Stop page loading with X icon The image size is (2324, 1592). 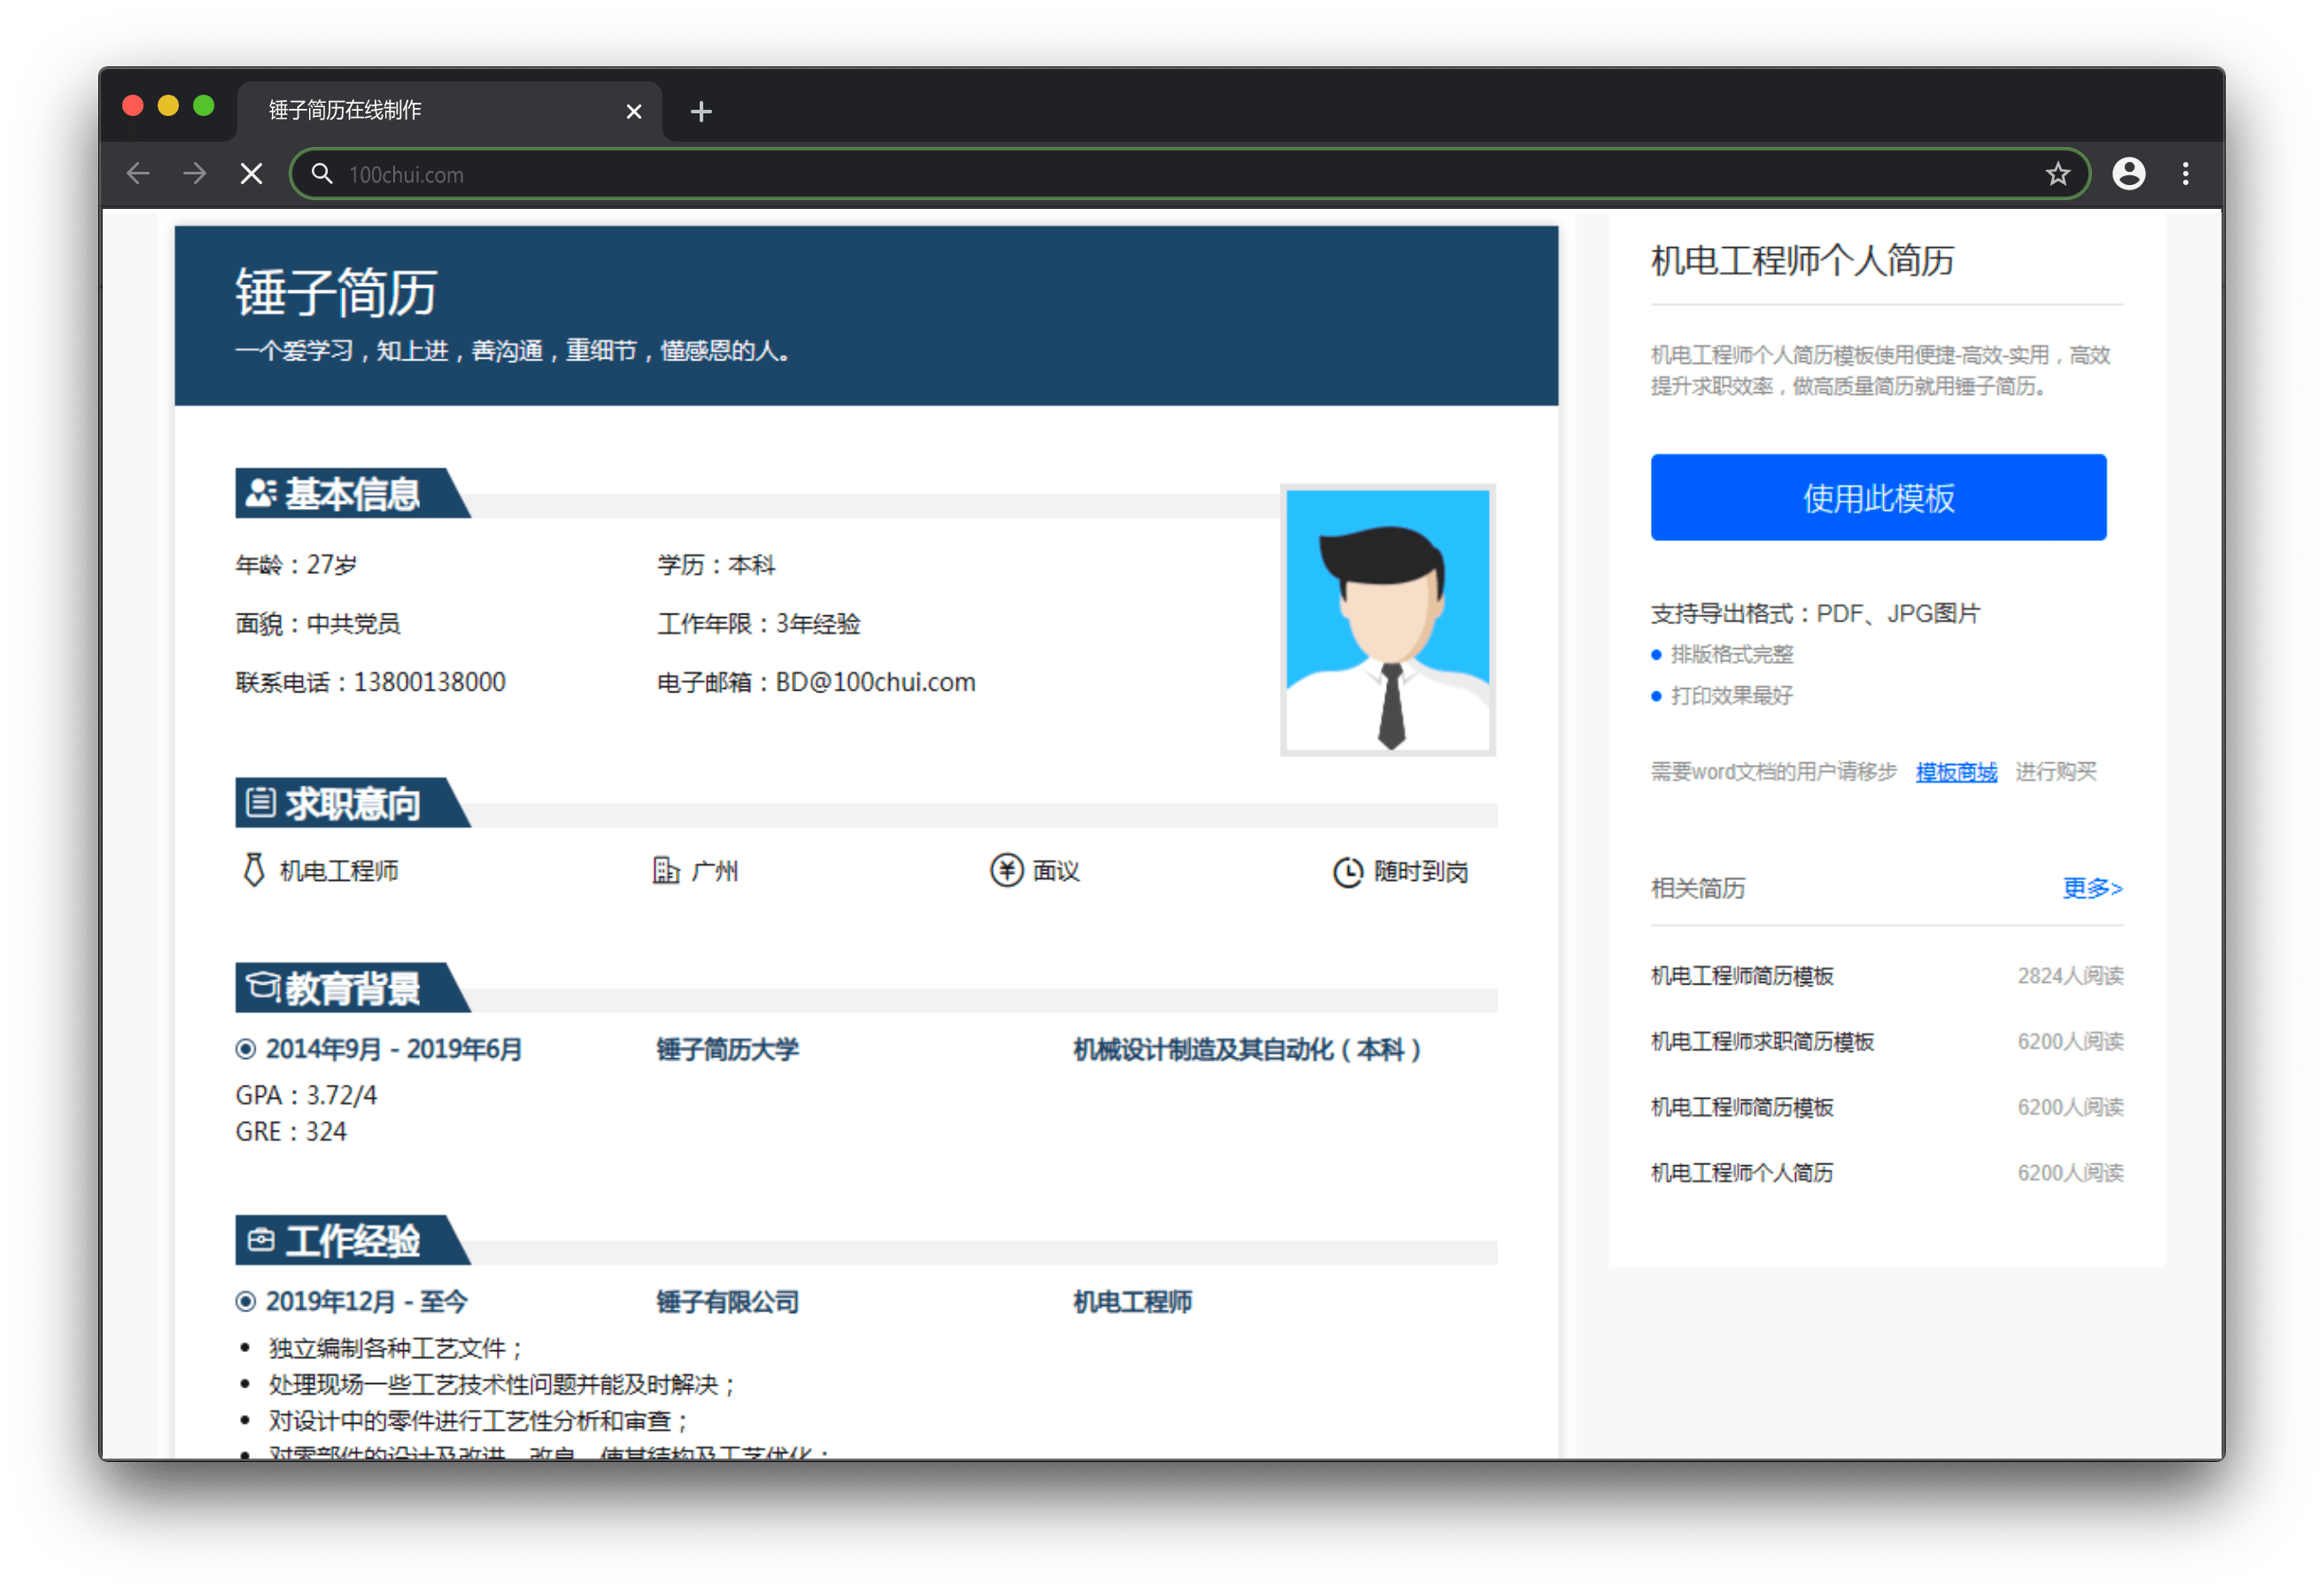click(x=252, y=174)
